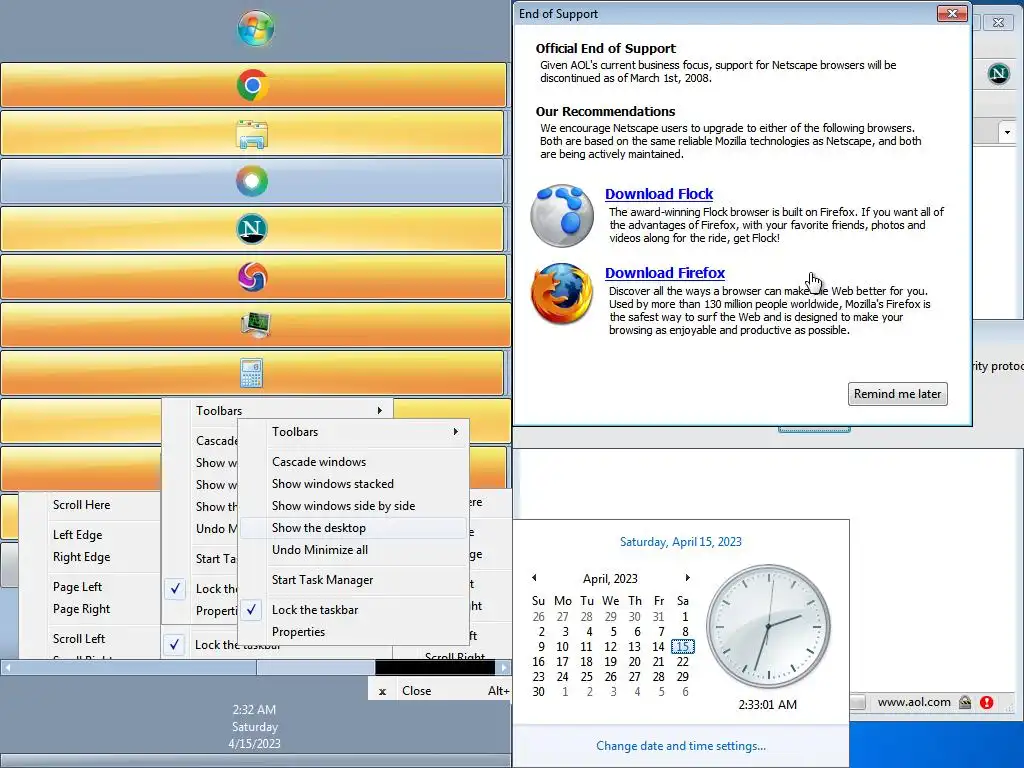Click www.aol.com in the status bar
Image resolution: width=1024 pixels, height=768 pixels.
pyautogui.click(x=914, y=702)
